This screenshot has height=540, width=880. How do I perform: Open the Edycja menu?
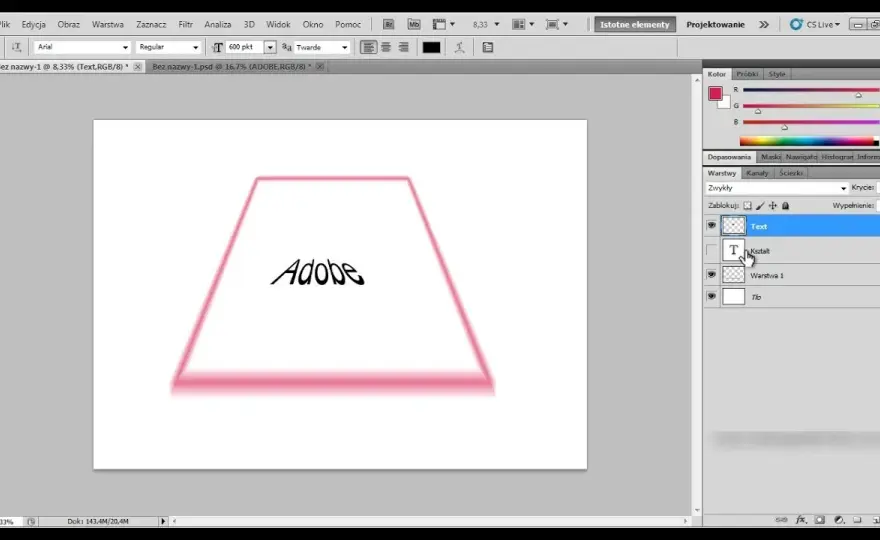(34, 25)
